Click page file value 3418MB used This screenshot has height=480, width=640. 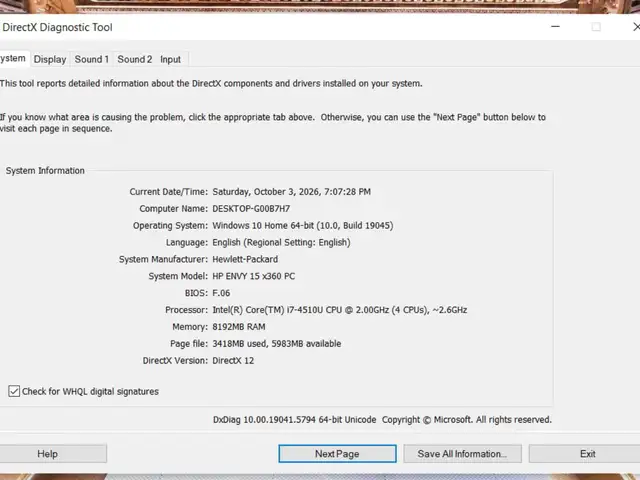click(x=277, y=344)
